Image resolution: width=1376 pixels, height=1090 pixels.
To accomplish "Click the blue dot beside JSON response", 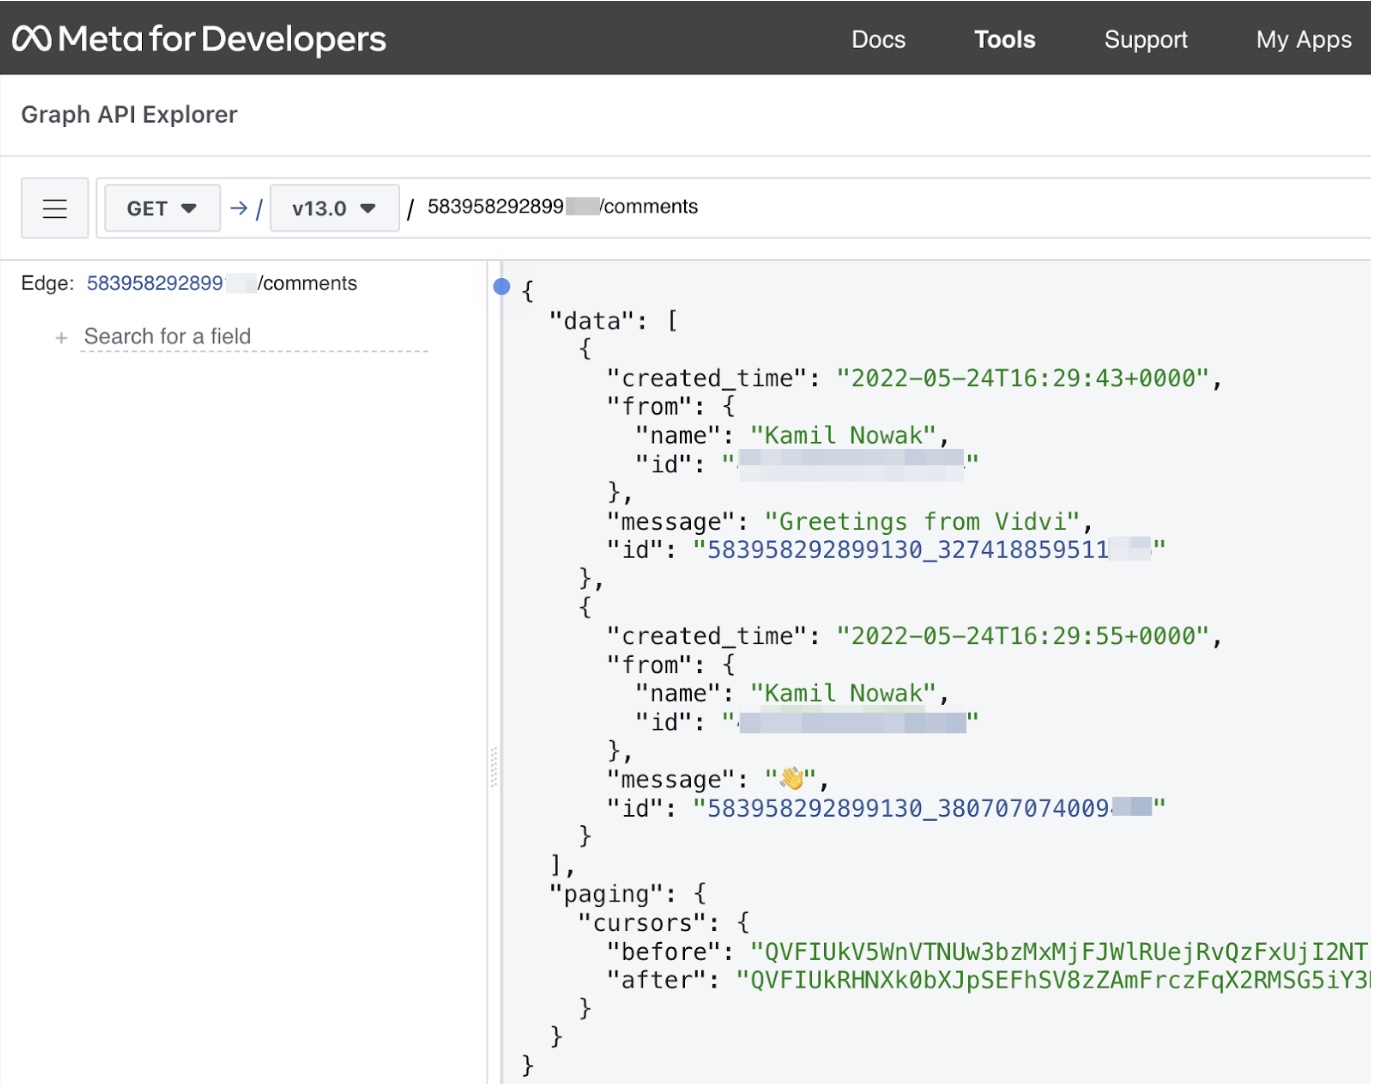I will pos(502,287).
